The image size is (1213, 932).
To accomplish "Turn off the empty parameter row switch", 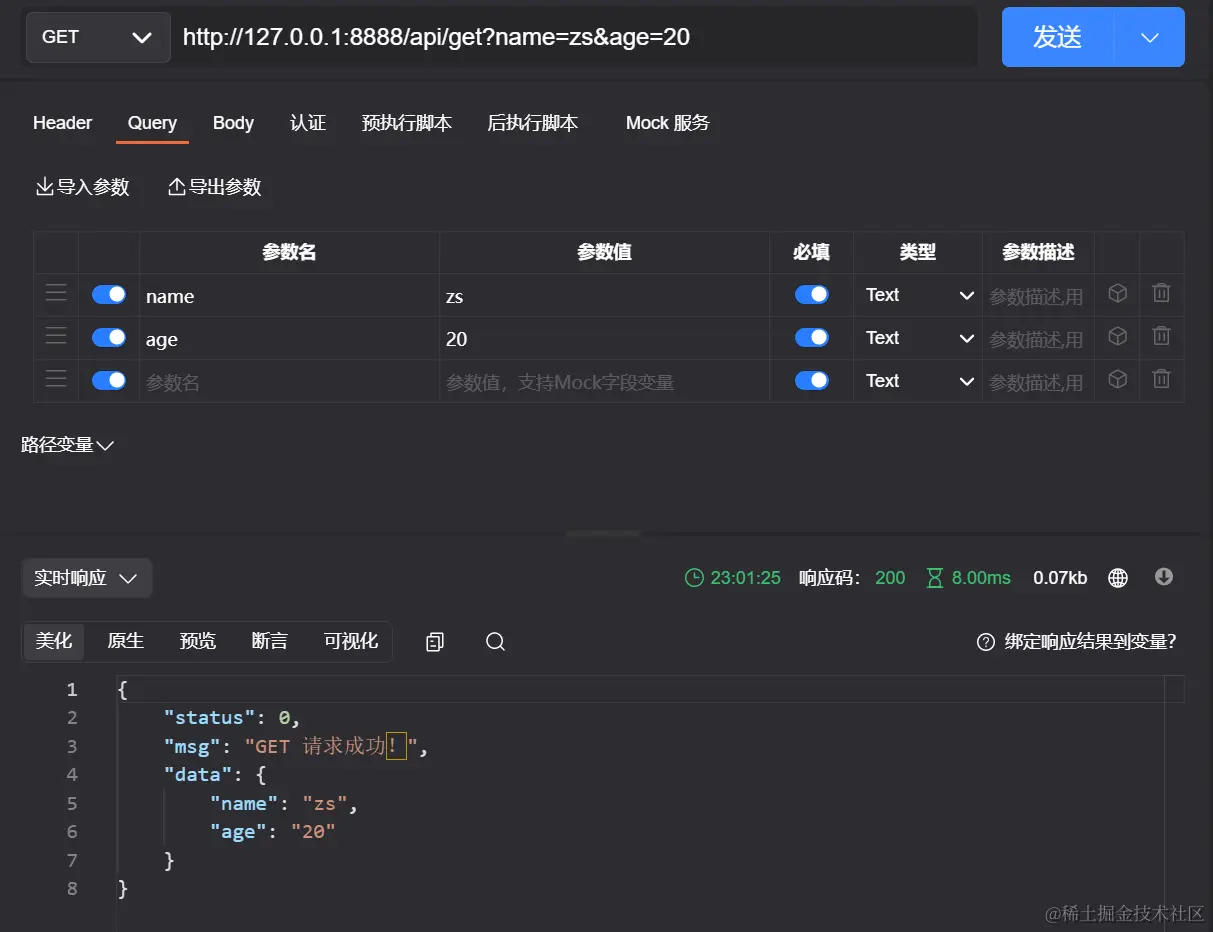I will [108, 380].
